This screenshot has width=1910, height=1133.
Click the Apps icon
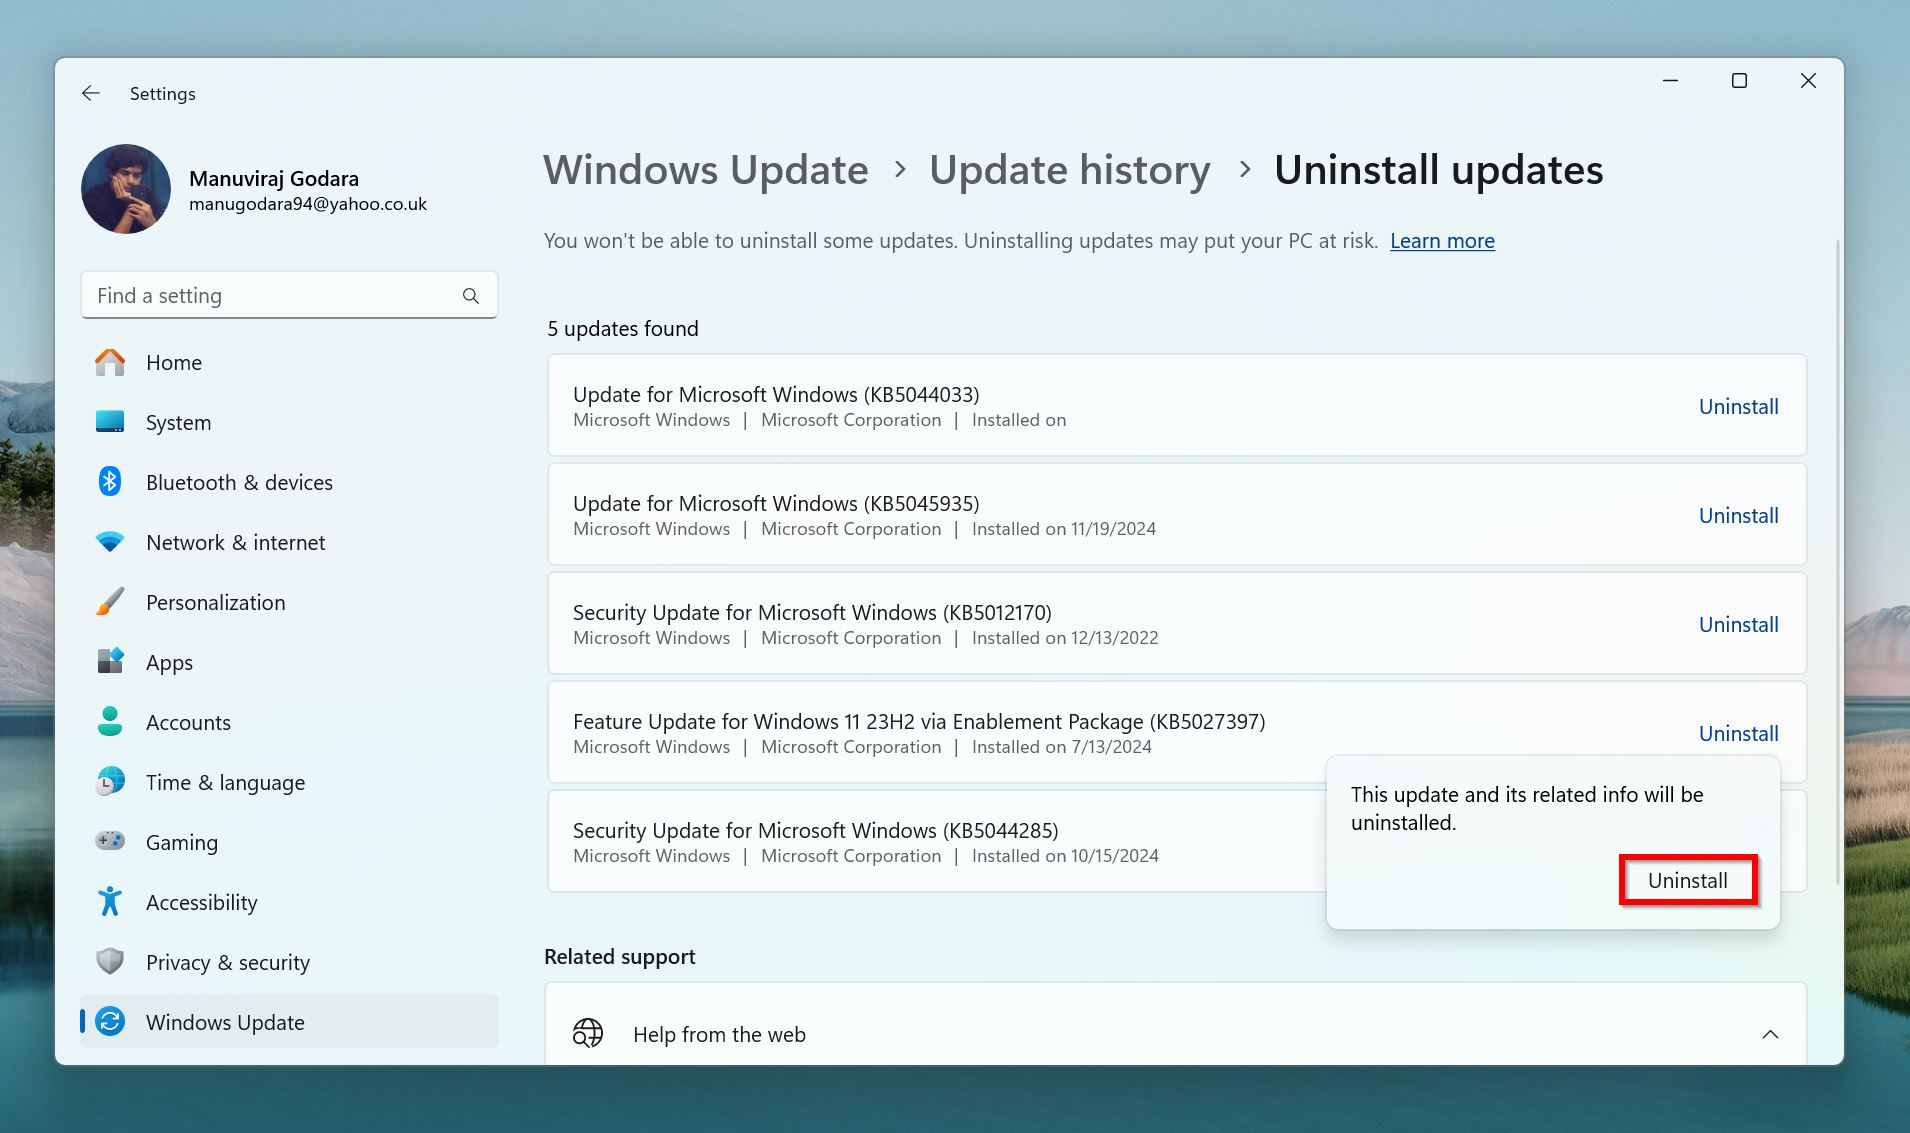110,662
